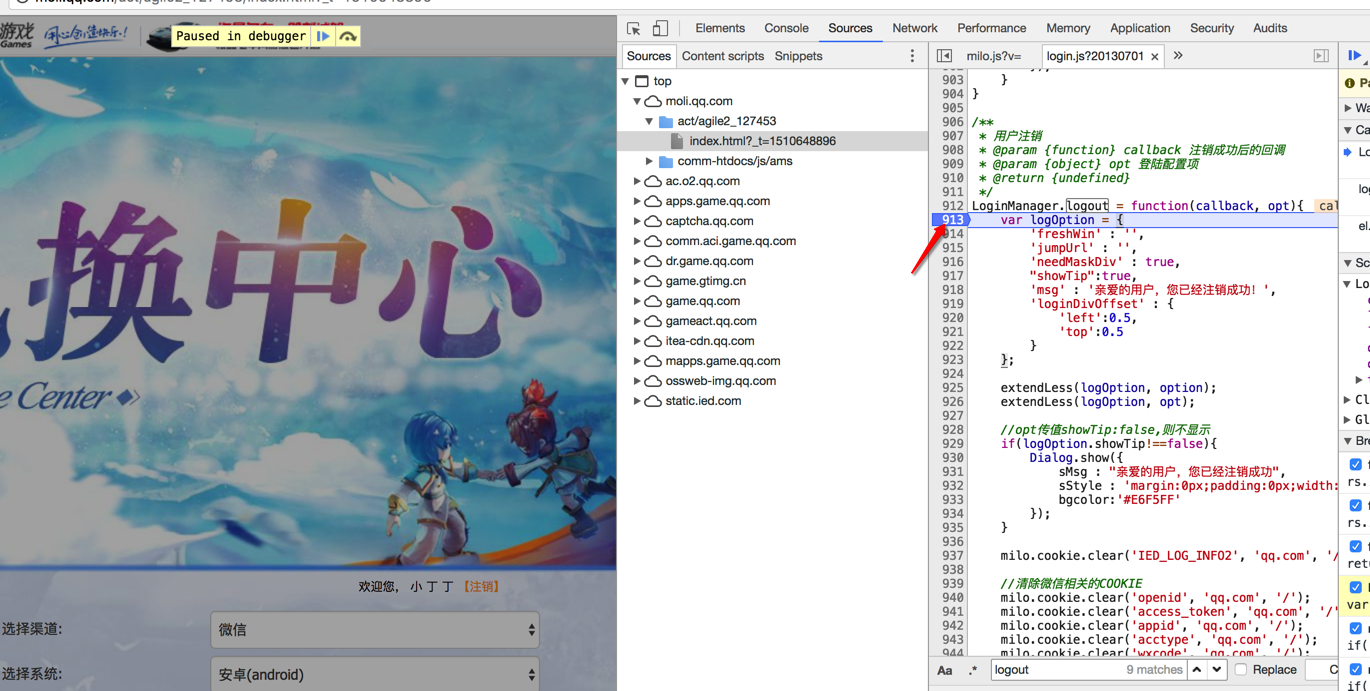Expand the dr.game.qq.com domain
Image resolution: width=1370 pixels, height=691 pixels.
point(637,261)
